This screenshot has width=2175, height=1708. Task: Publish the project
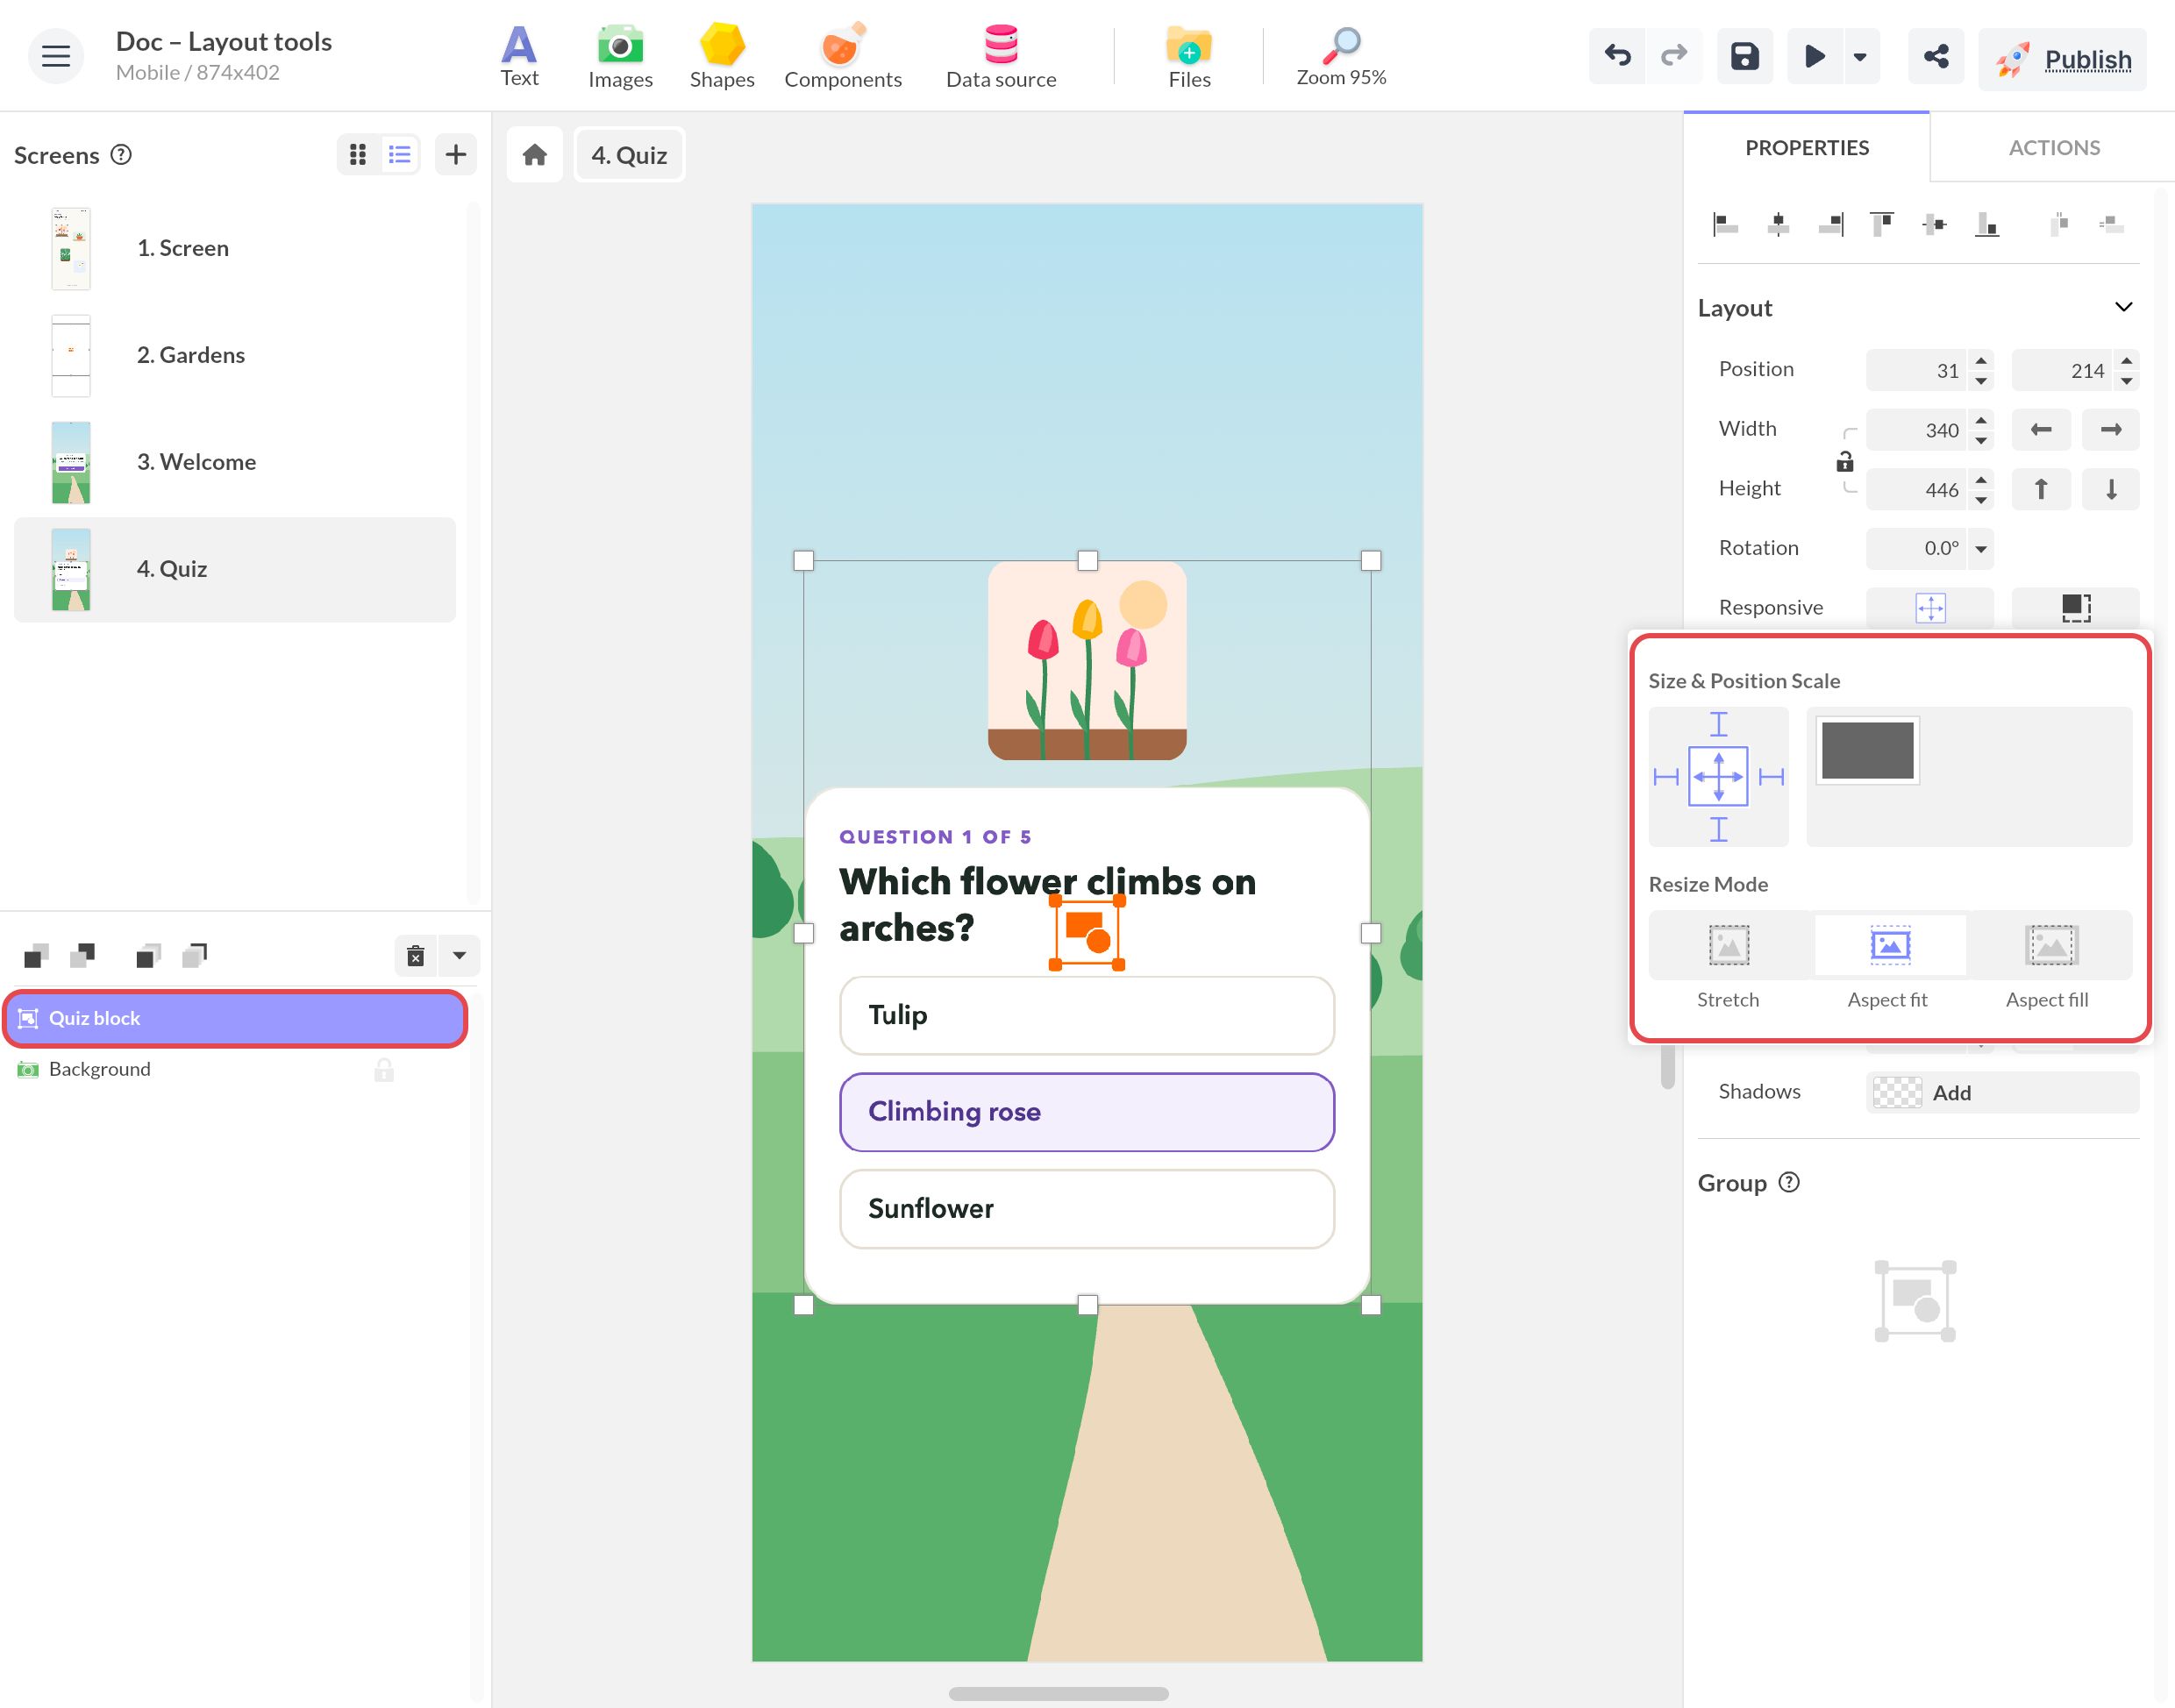coord(2062,60)
